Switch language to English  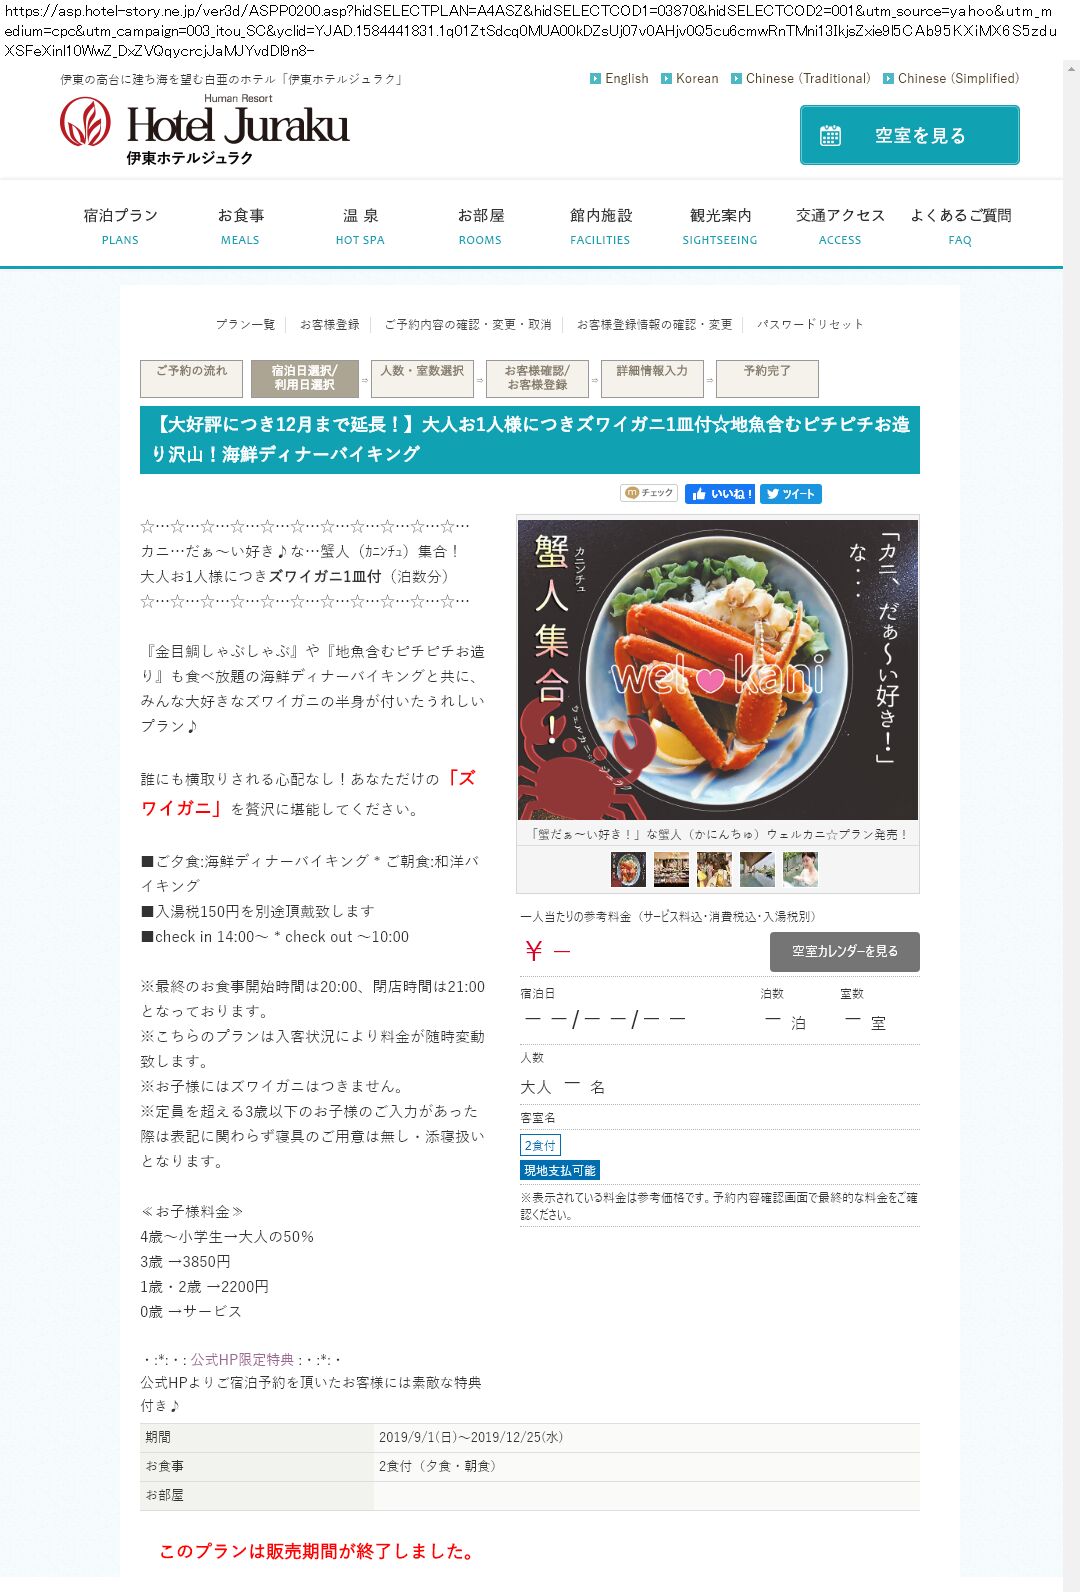coord(620,78)
